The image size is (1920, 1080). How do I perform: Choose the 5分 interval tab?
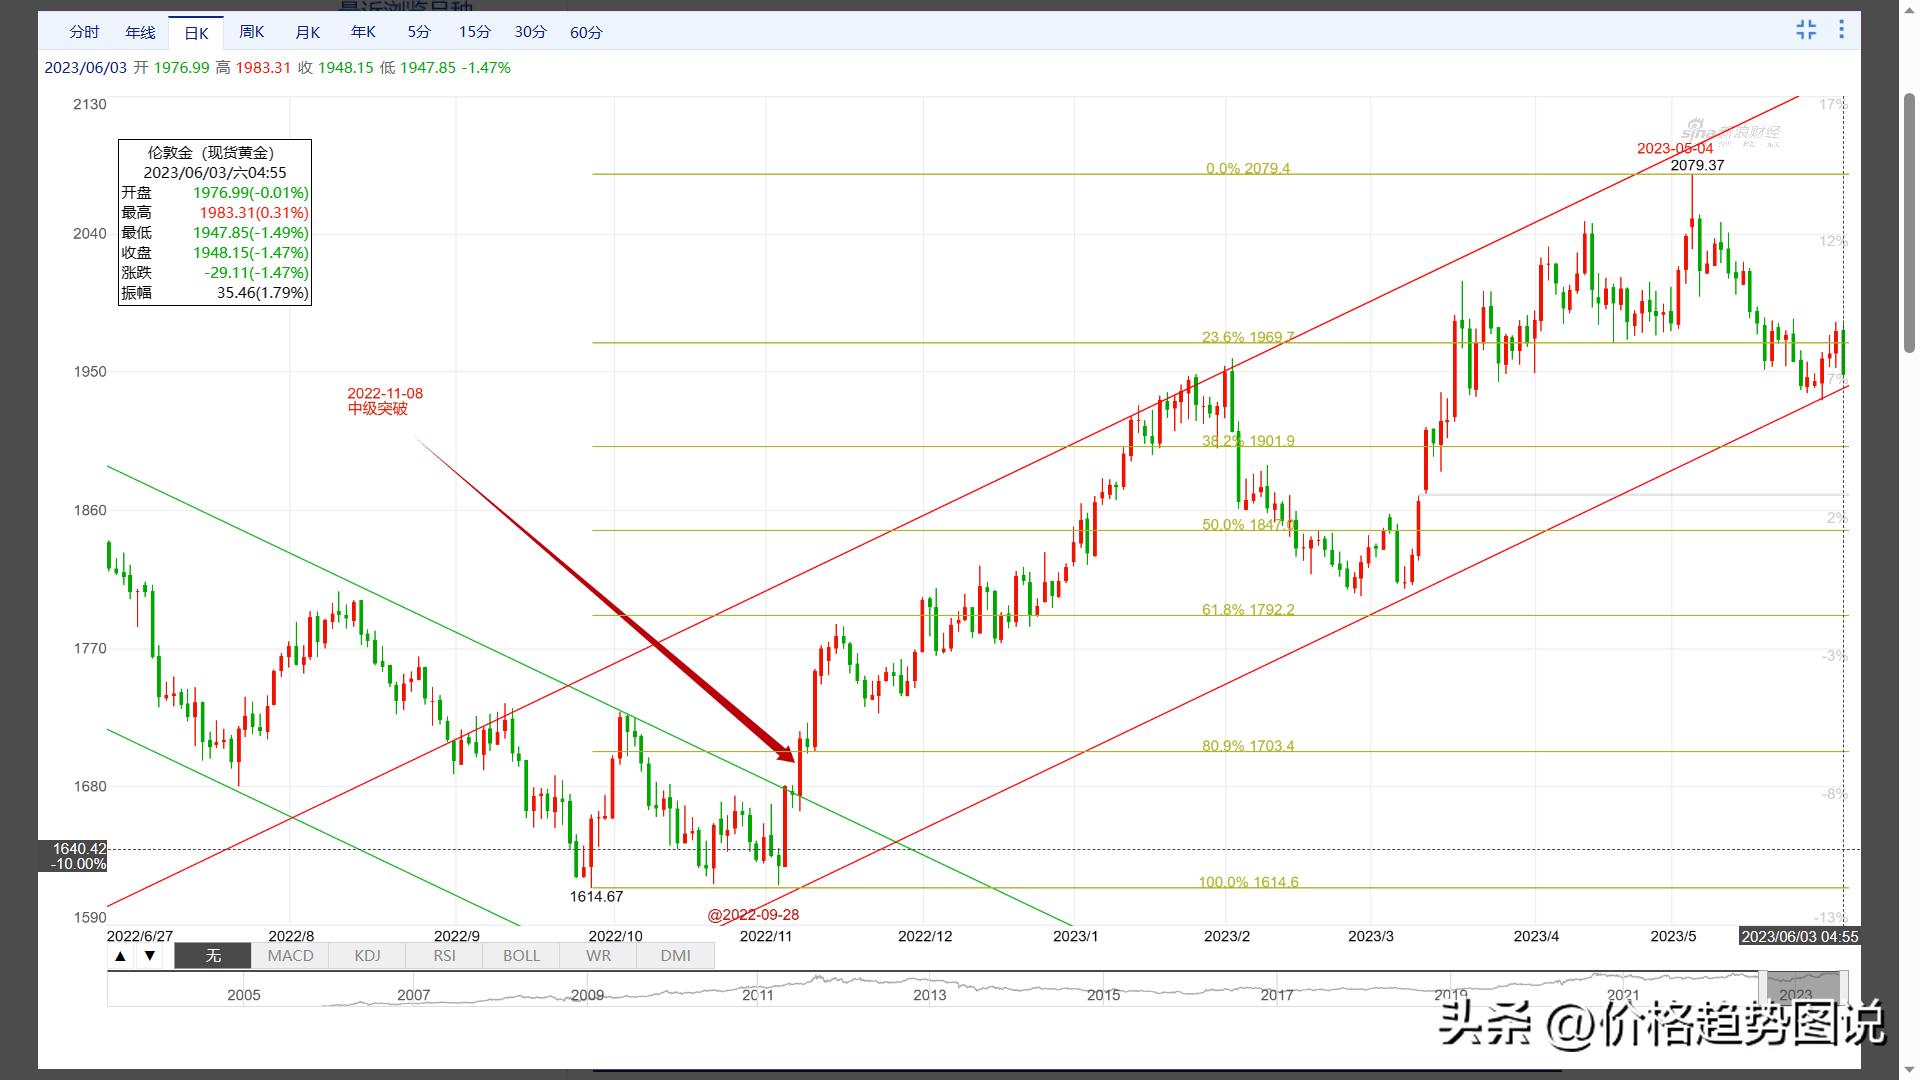click(419, 32)
